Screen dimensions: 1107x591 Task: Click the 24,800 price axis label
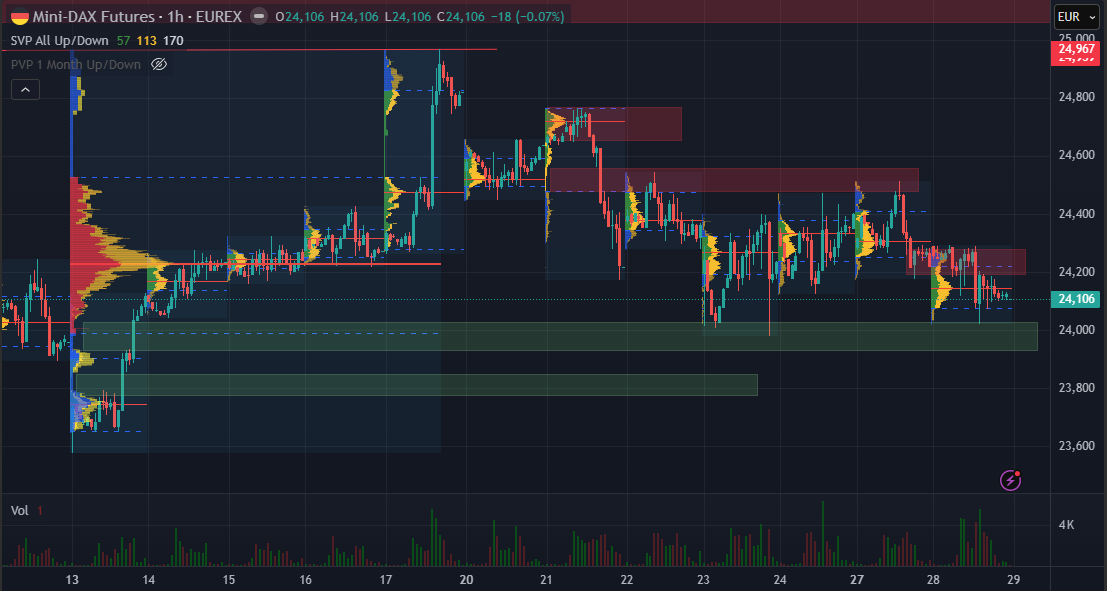[x=1077, y=97]
